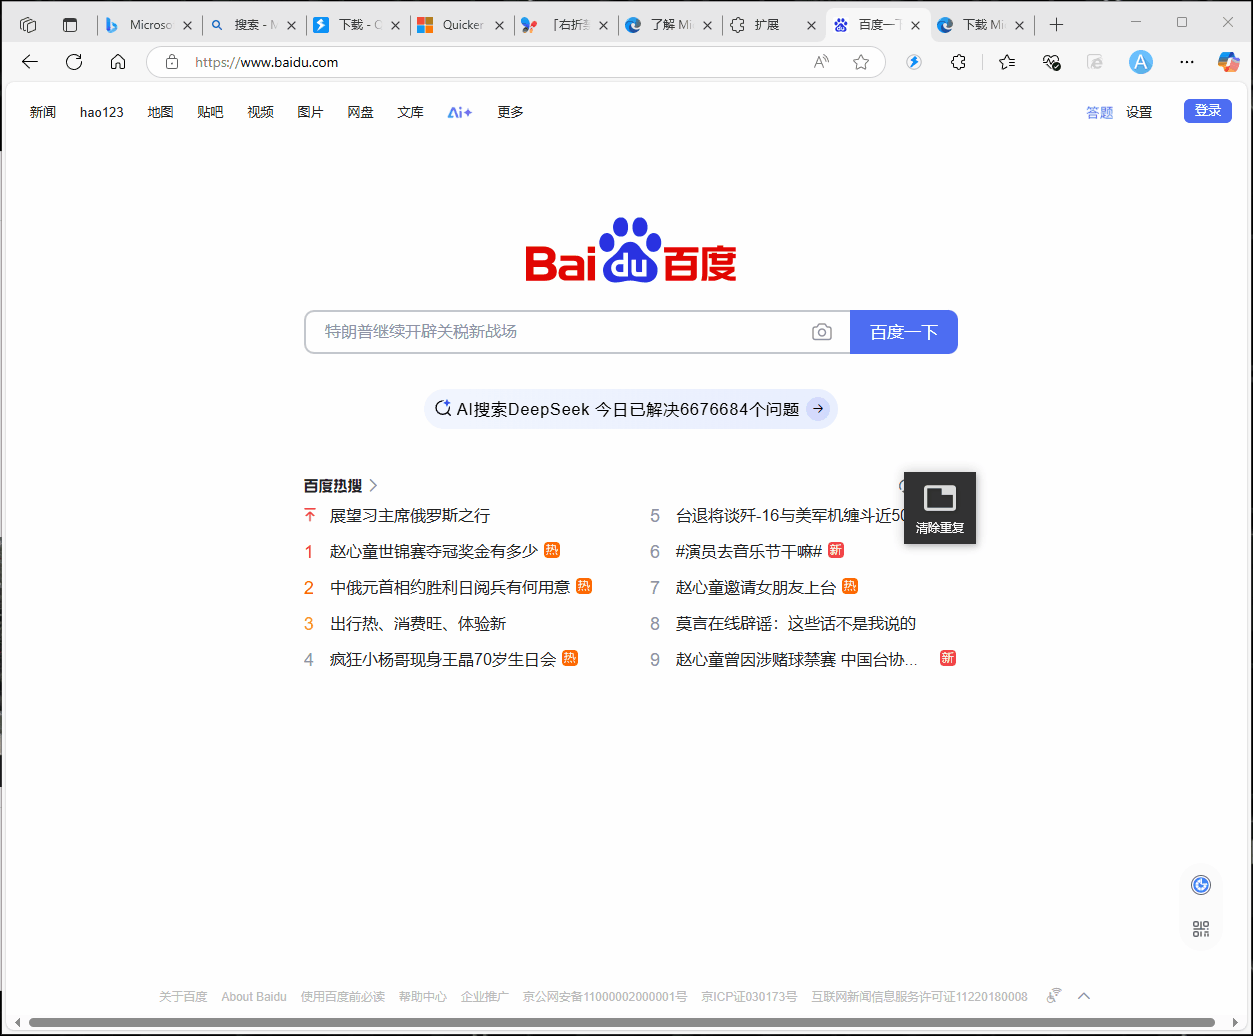Screen dimensions: 1253x1036
Task: Open the browser home page
Action: coord(118,62)
